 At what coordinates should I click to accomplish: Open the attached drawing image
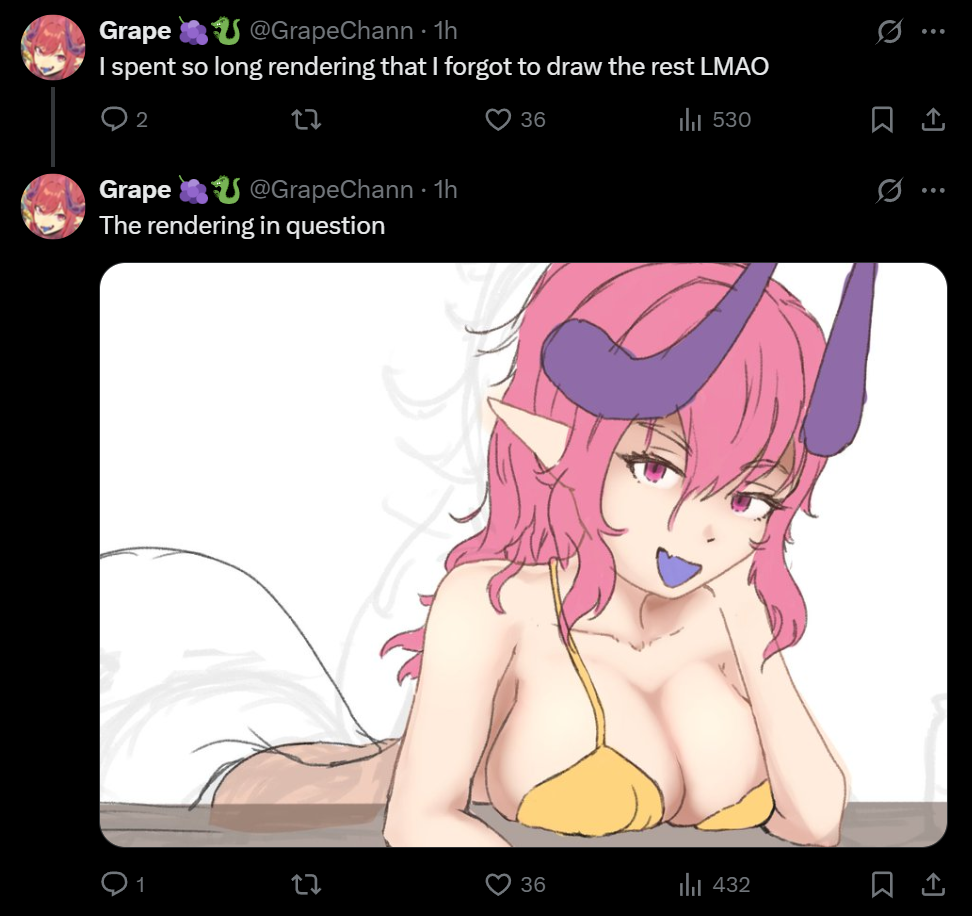tap(523, 555)
